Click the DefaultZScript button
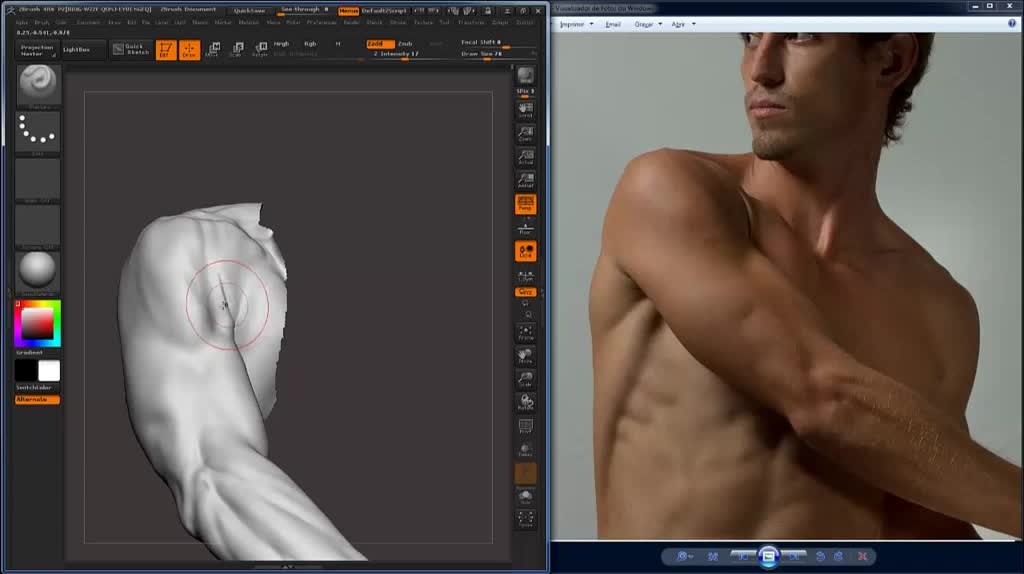The width and height of the screenshot is (1024, 574). 384,10
